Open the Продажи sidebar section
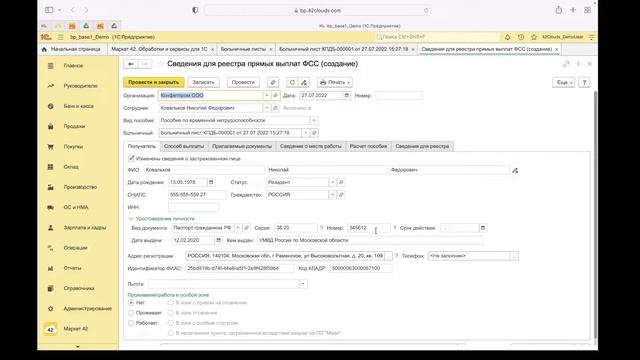 [74, 127]
